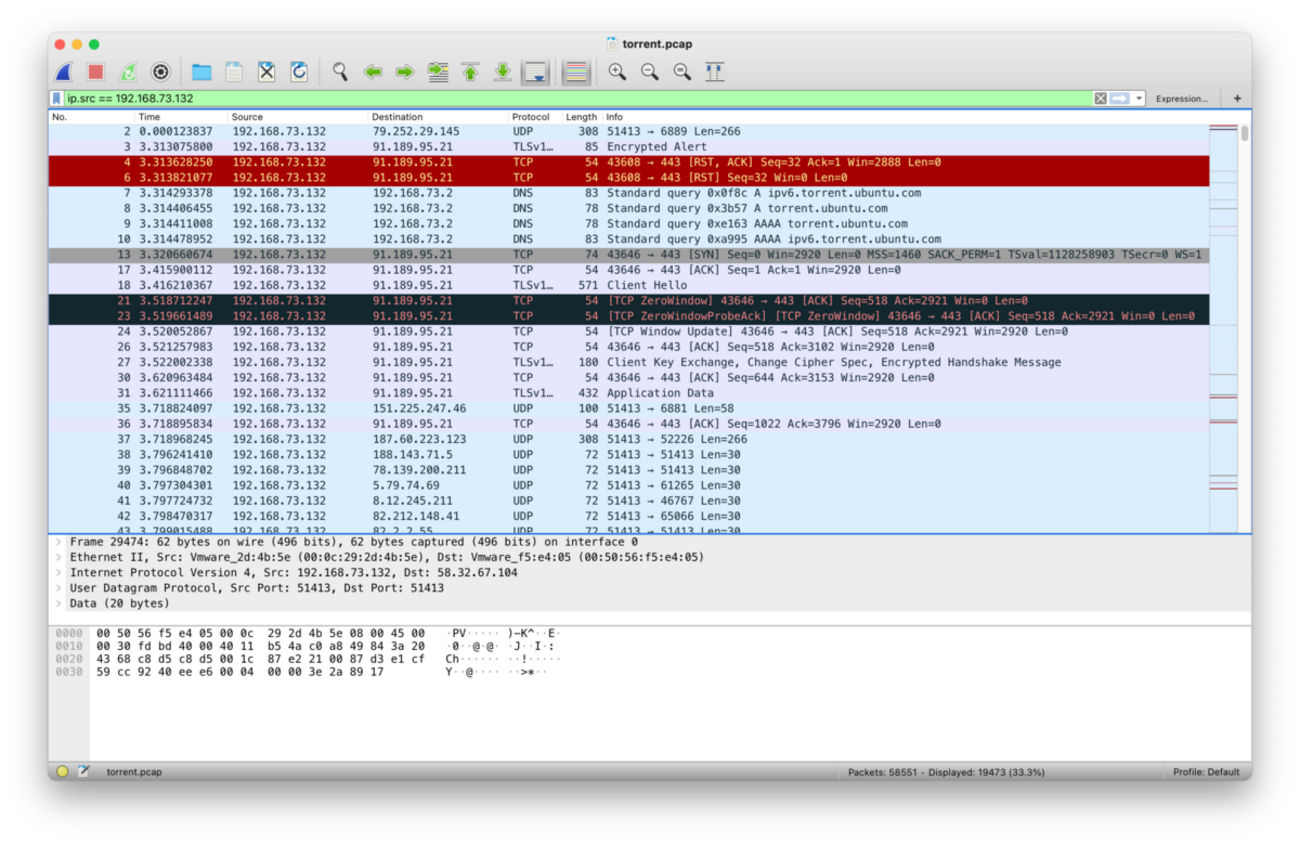1300x844 pixels.
Task: Select packet 31 Application Data row
Action: pos(628,393)
